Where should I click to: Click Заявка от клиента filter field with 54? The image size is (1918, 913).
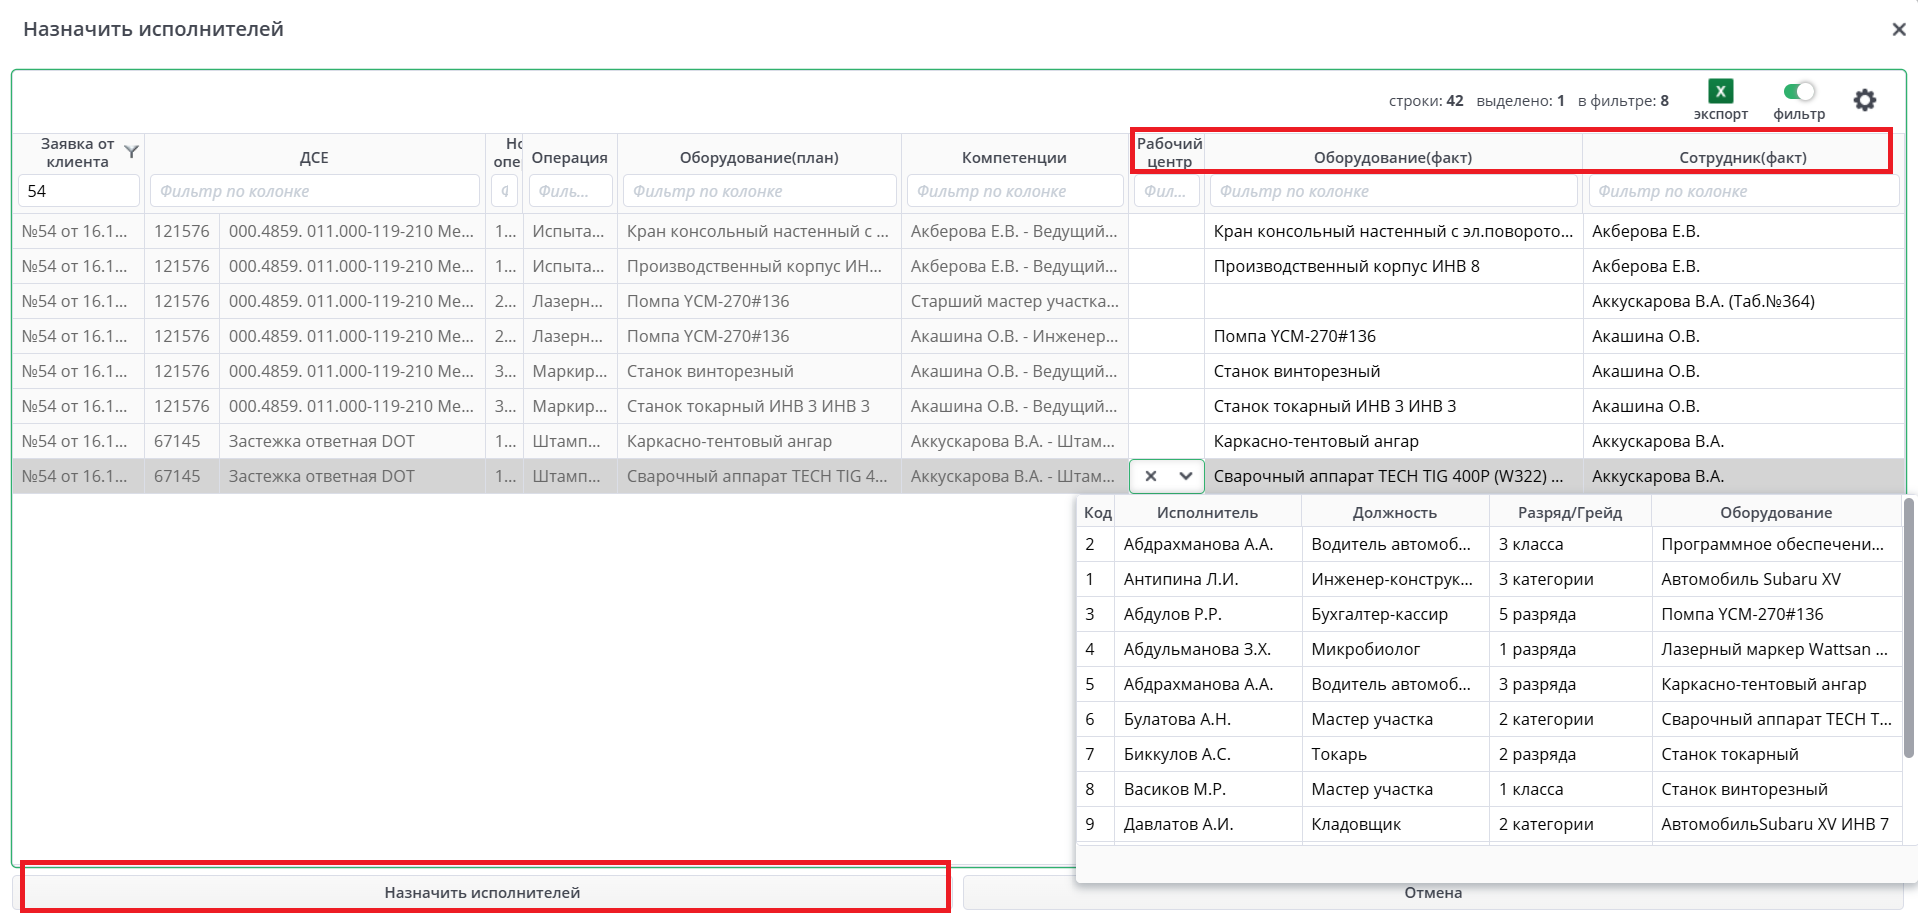pos(78,191)
